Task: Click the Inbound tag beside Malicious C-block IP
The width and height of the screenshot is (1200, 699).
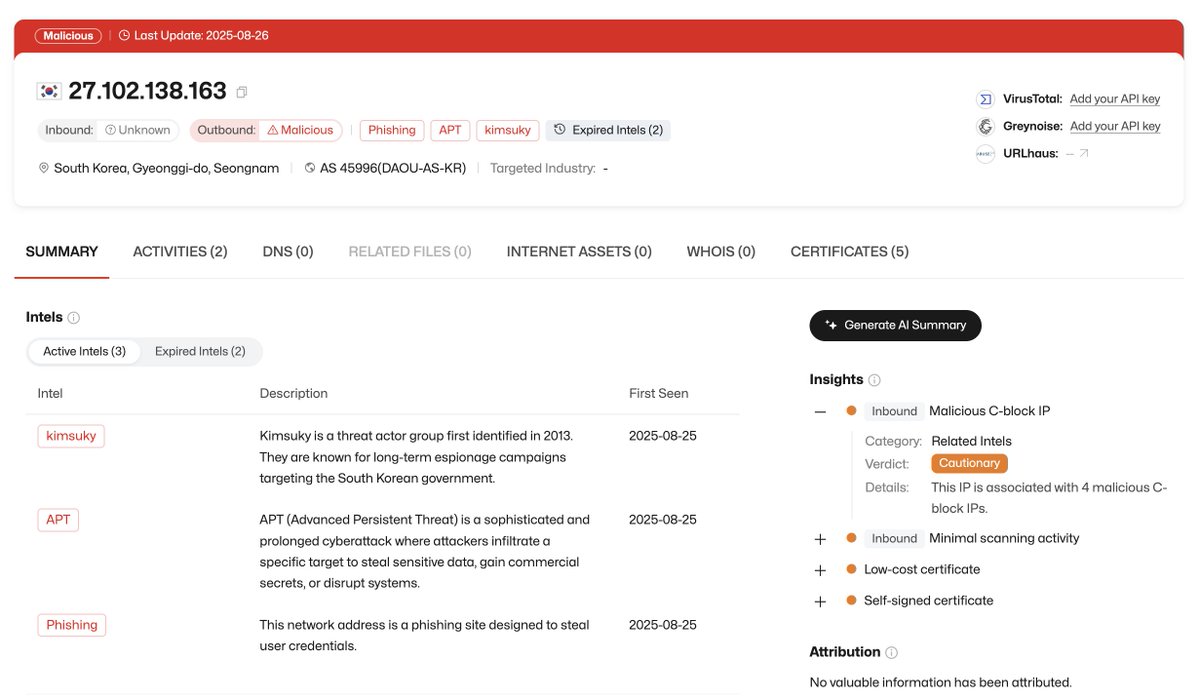Action: (894, 411)
